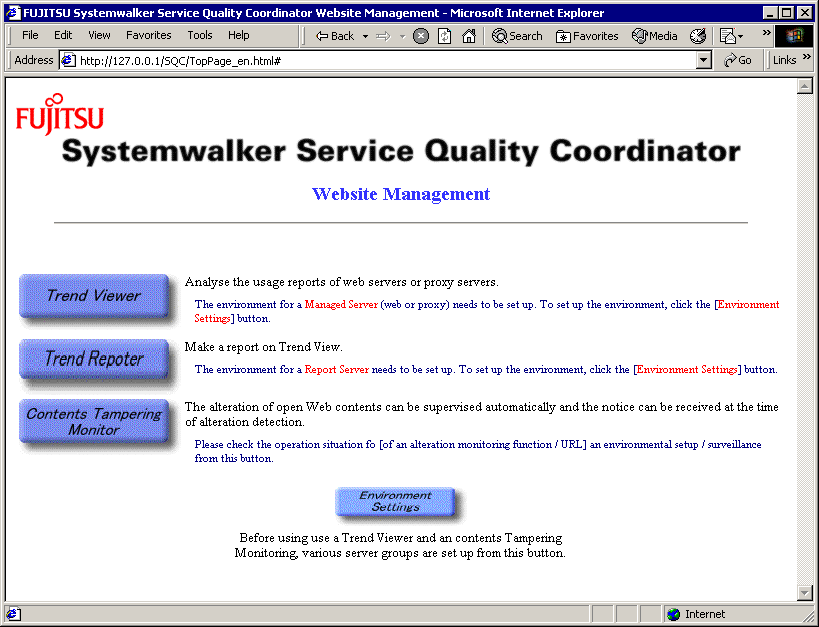Screen dimensions: 819x627
Task: Open the Edit menu
Action: pos(63,35)
